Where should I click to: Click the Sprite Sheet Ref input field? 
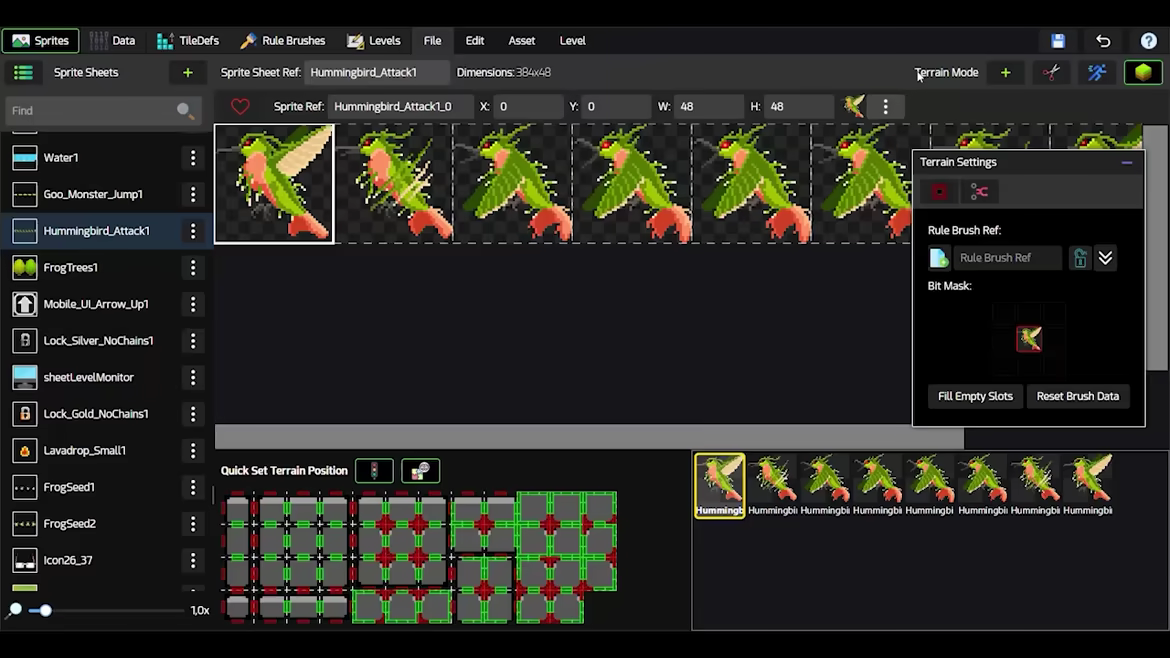tap(376, 72)
